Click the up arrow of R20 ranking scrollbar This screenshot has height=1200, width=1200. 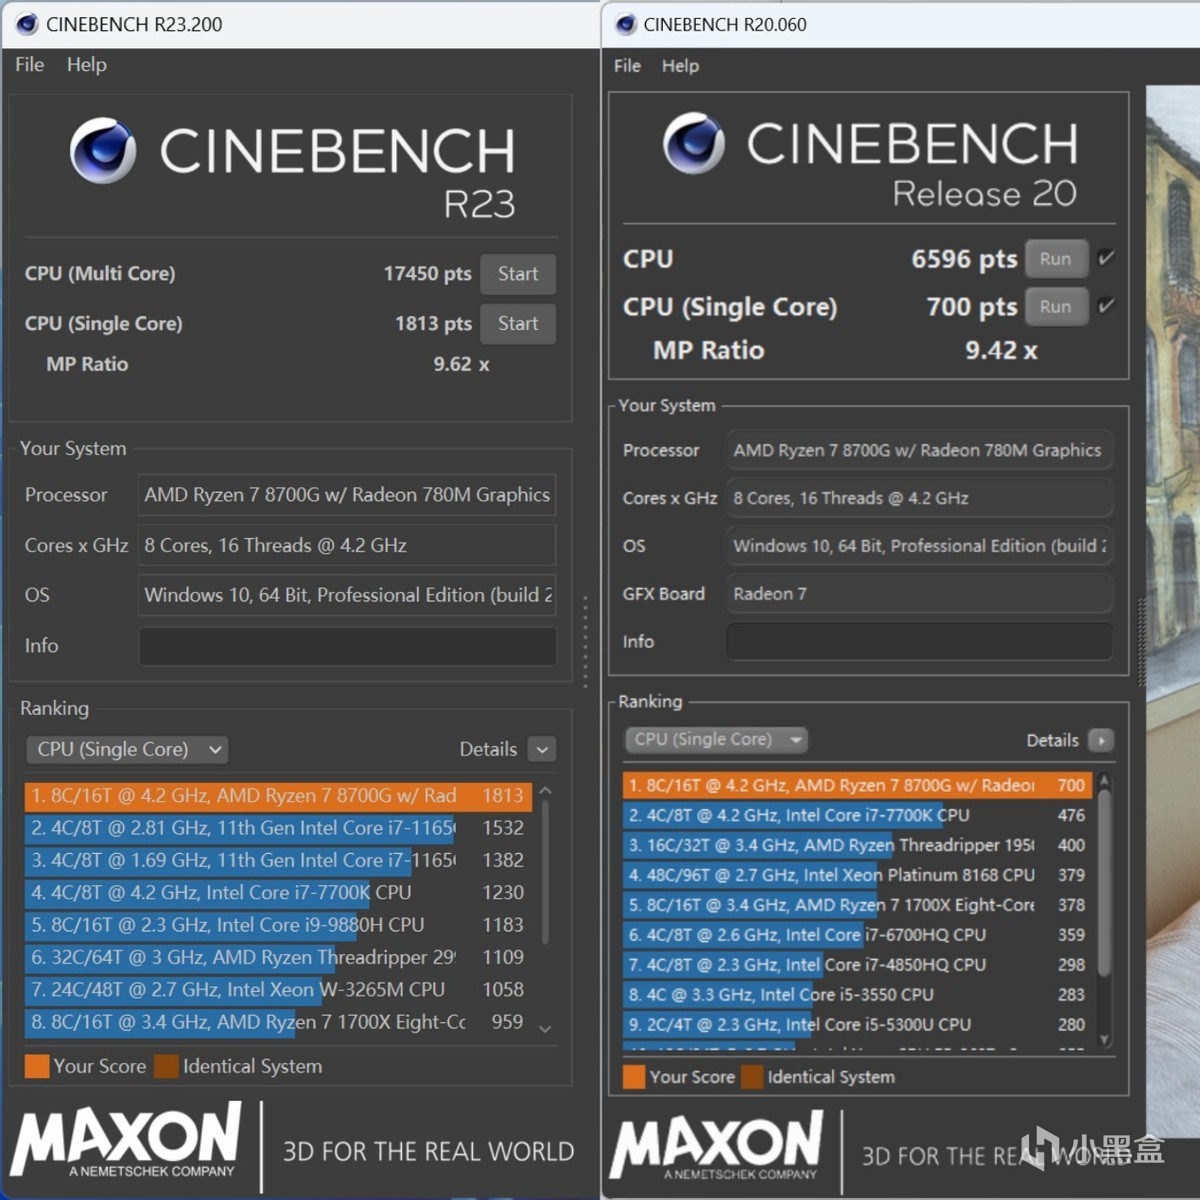coord(1104,780)
